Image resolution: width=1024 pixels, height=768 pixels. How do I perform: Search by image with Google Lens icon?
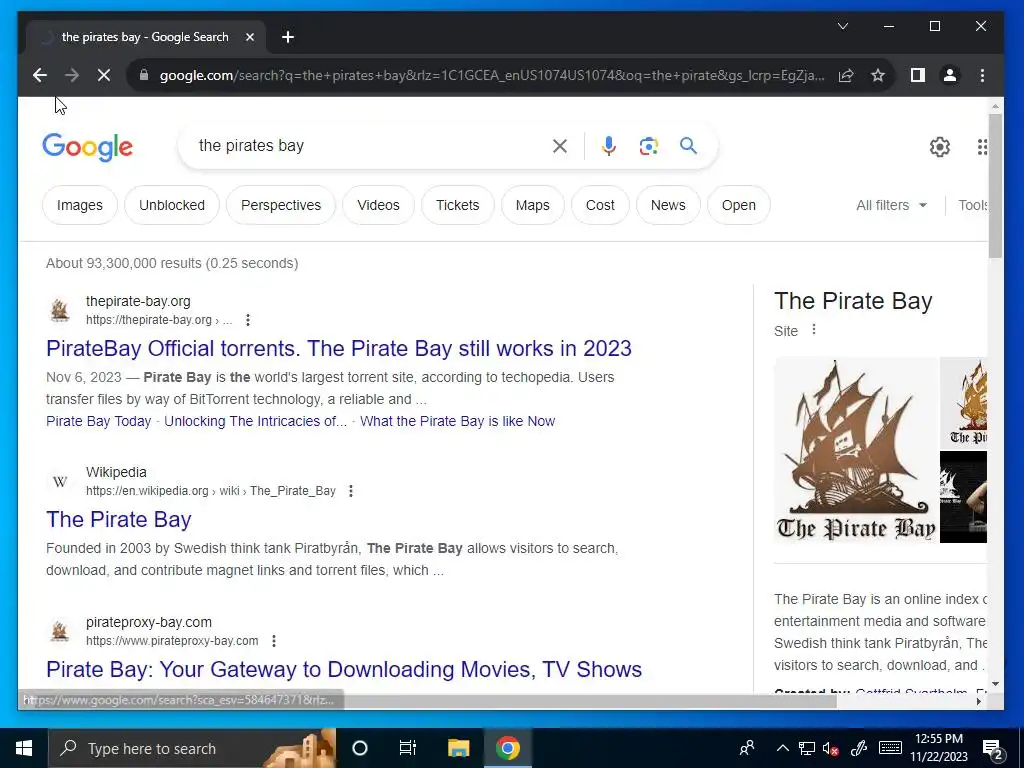click(x=648, y=146)
